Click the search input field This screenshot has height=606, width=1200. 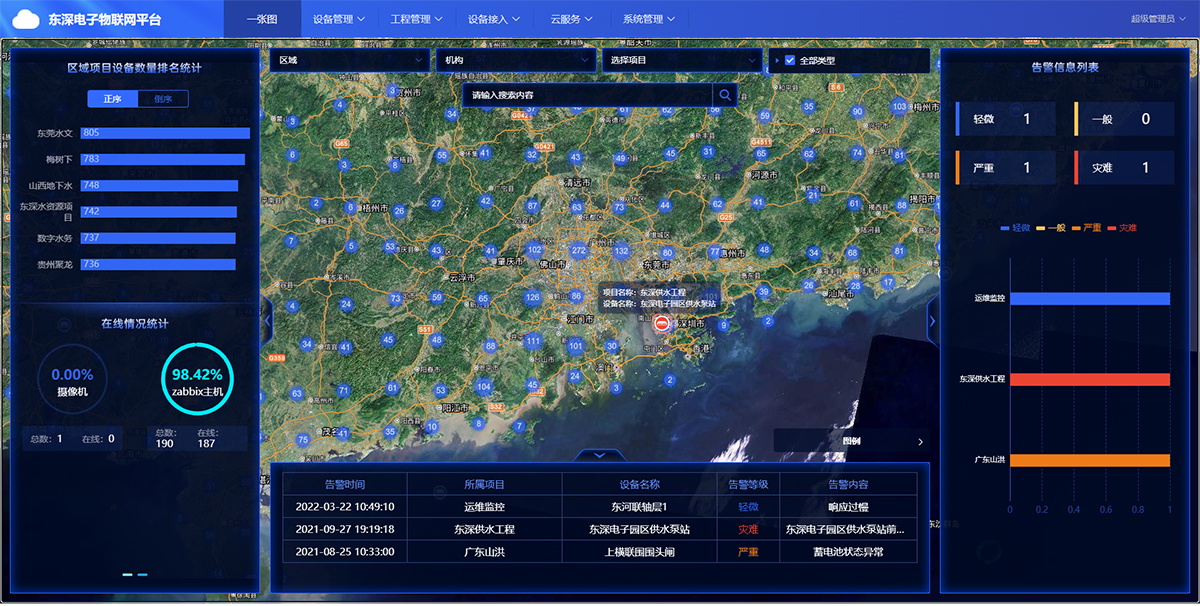click(588, 95)
